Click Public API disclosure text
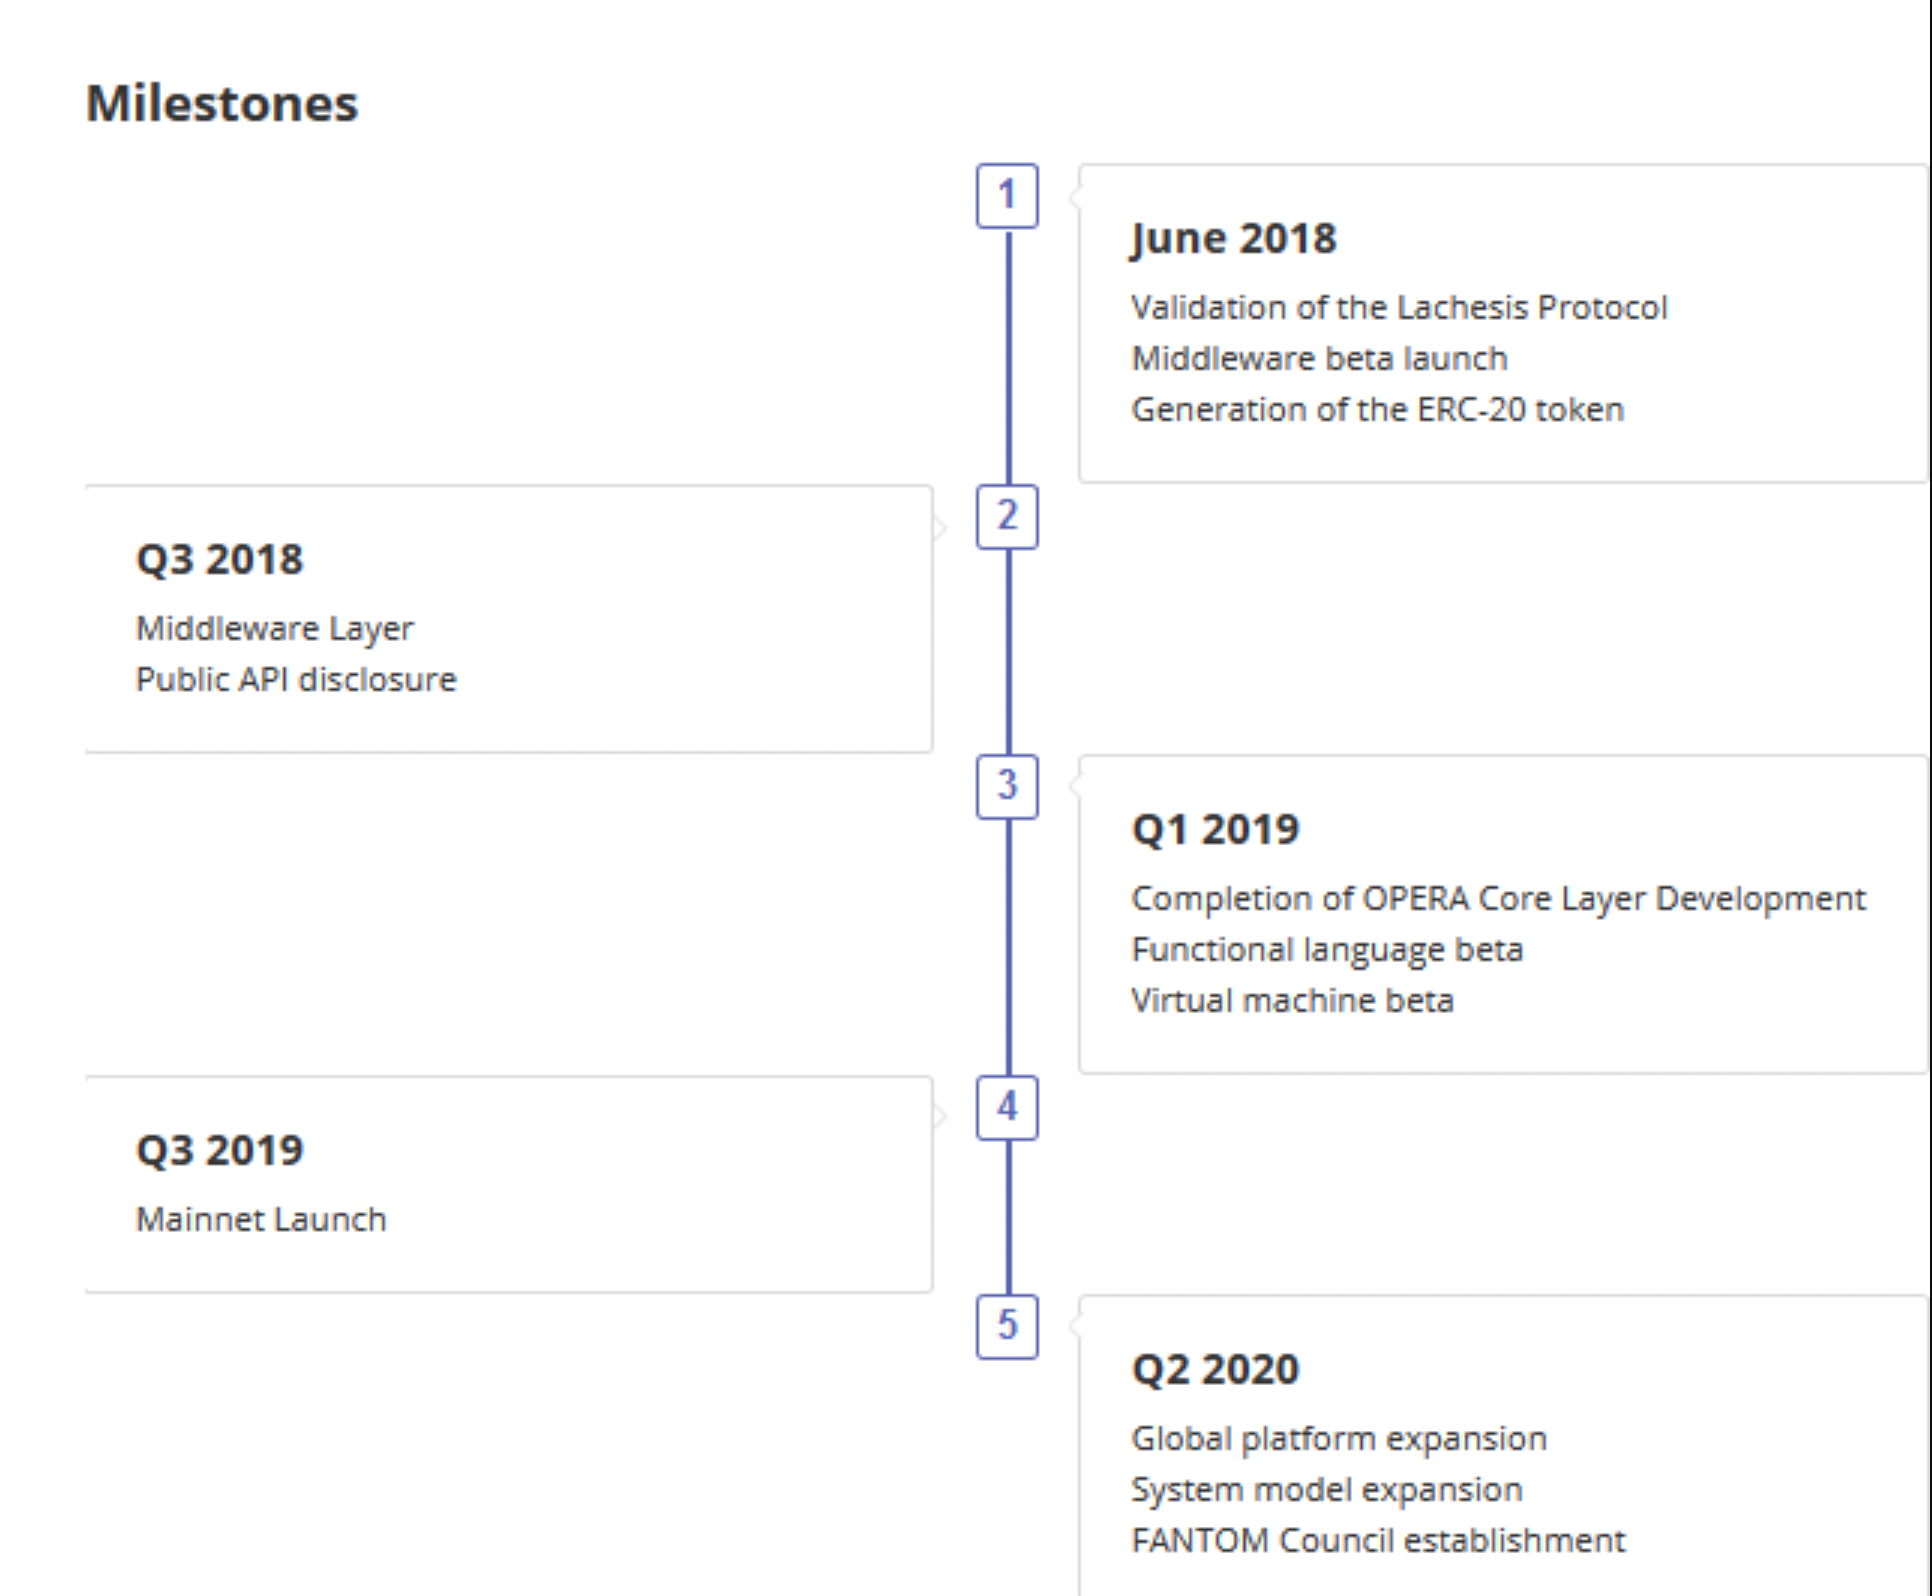The image size is (1932, 1596). [x=296, y=679]
